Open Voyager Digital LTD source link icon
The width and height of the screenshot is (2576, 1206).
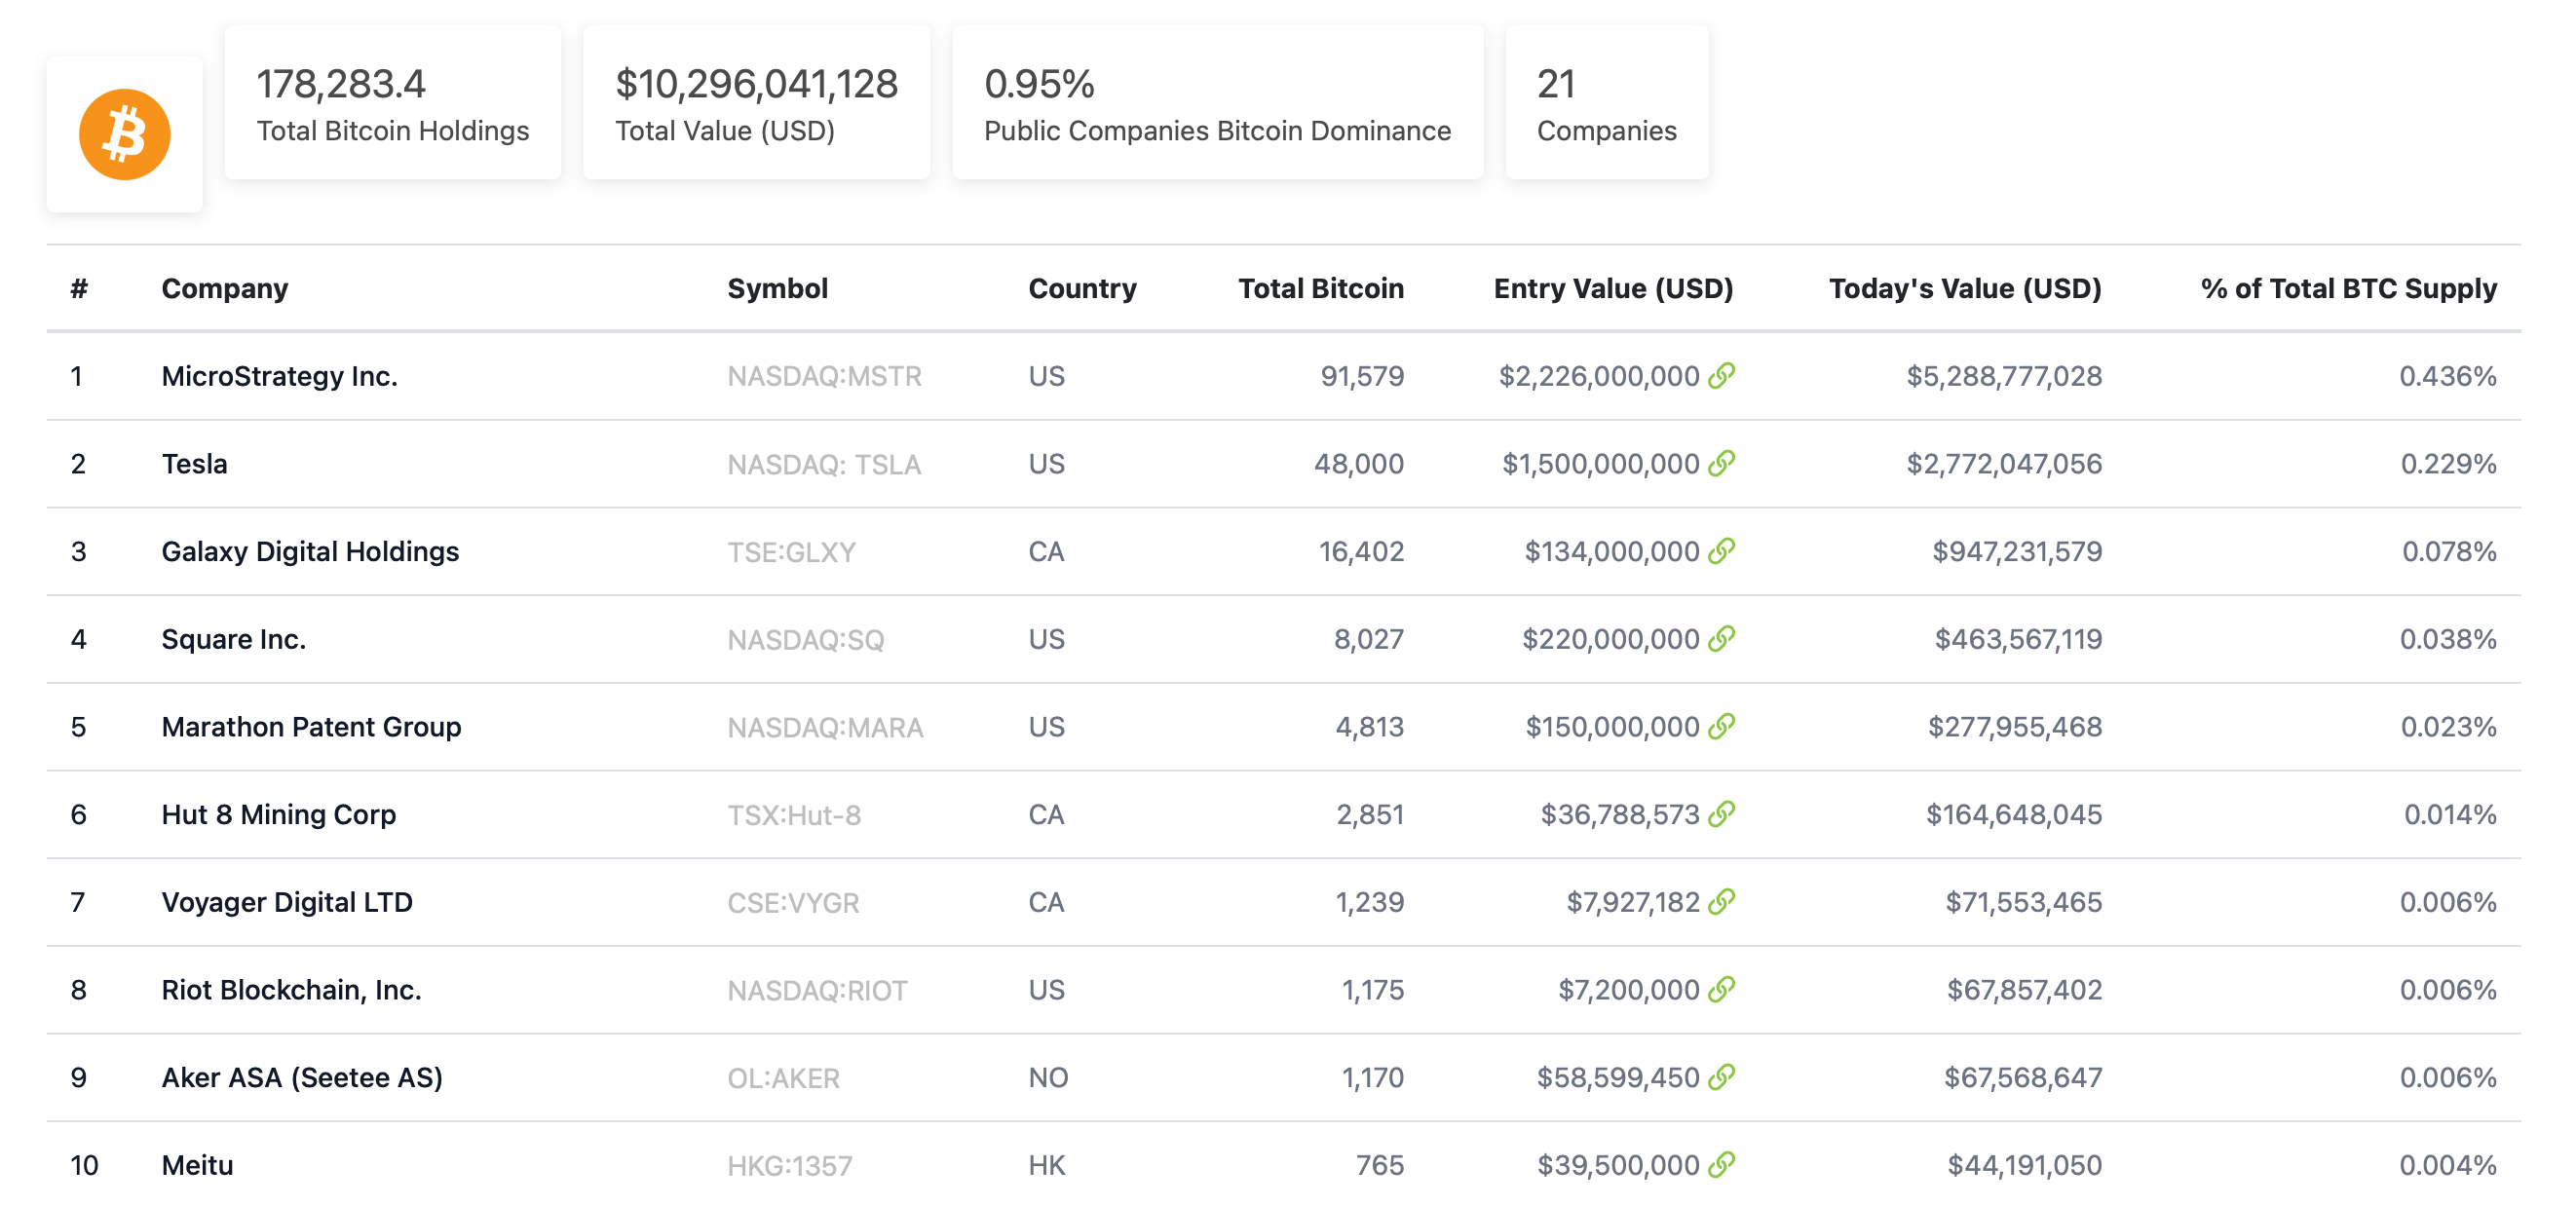(x=1721, y=902)
